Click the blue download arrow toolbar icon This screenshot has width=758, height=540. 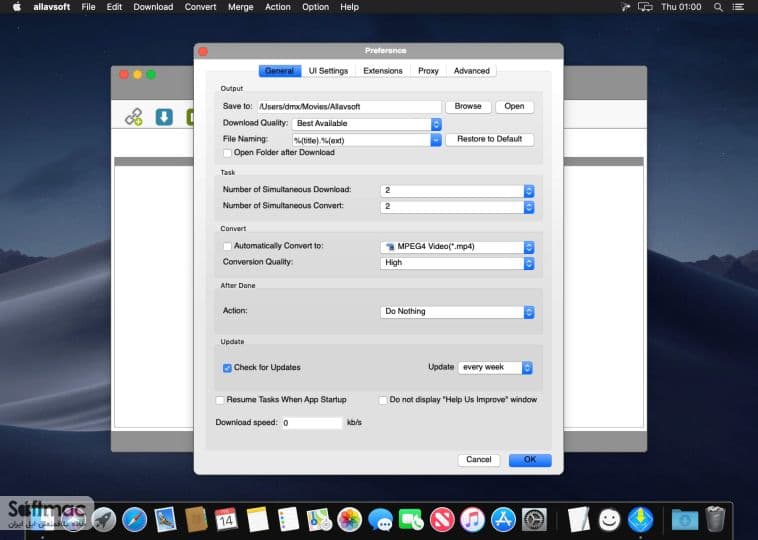tap(164, 117)
